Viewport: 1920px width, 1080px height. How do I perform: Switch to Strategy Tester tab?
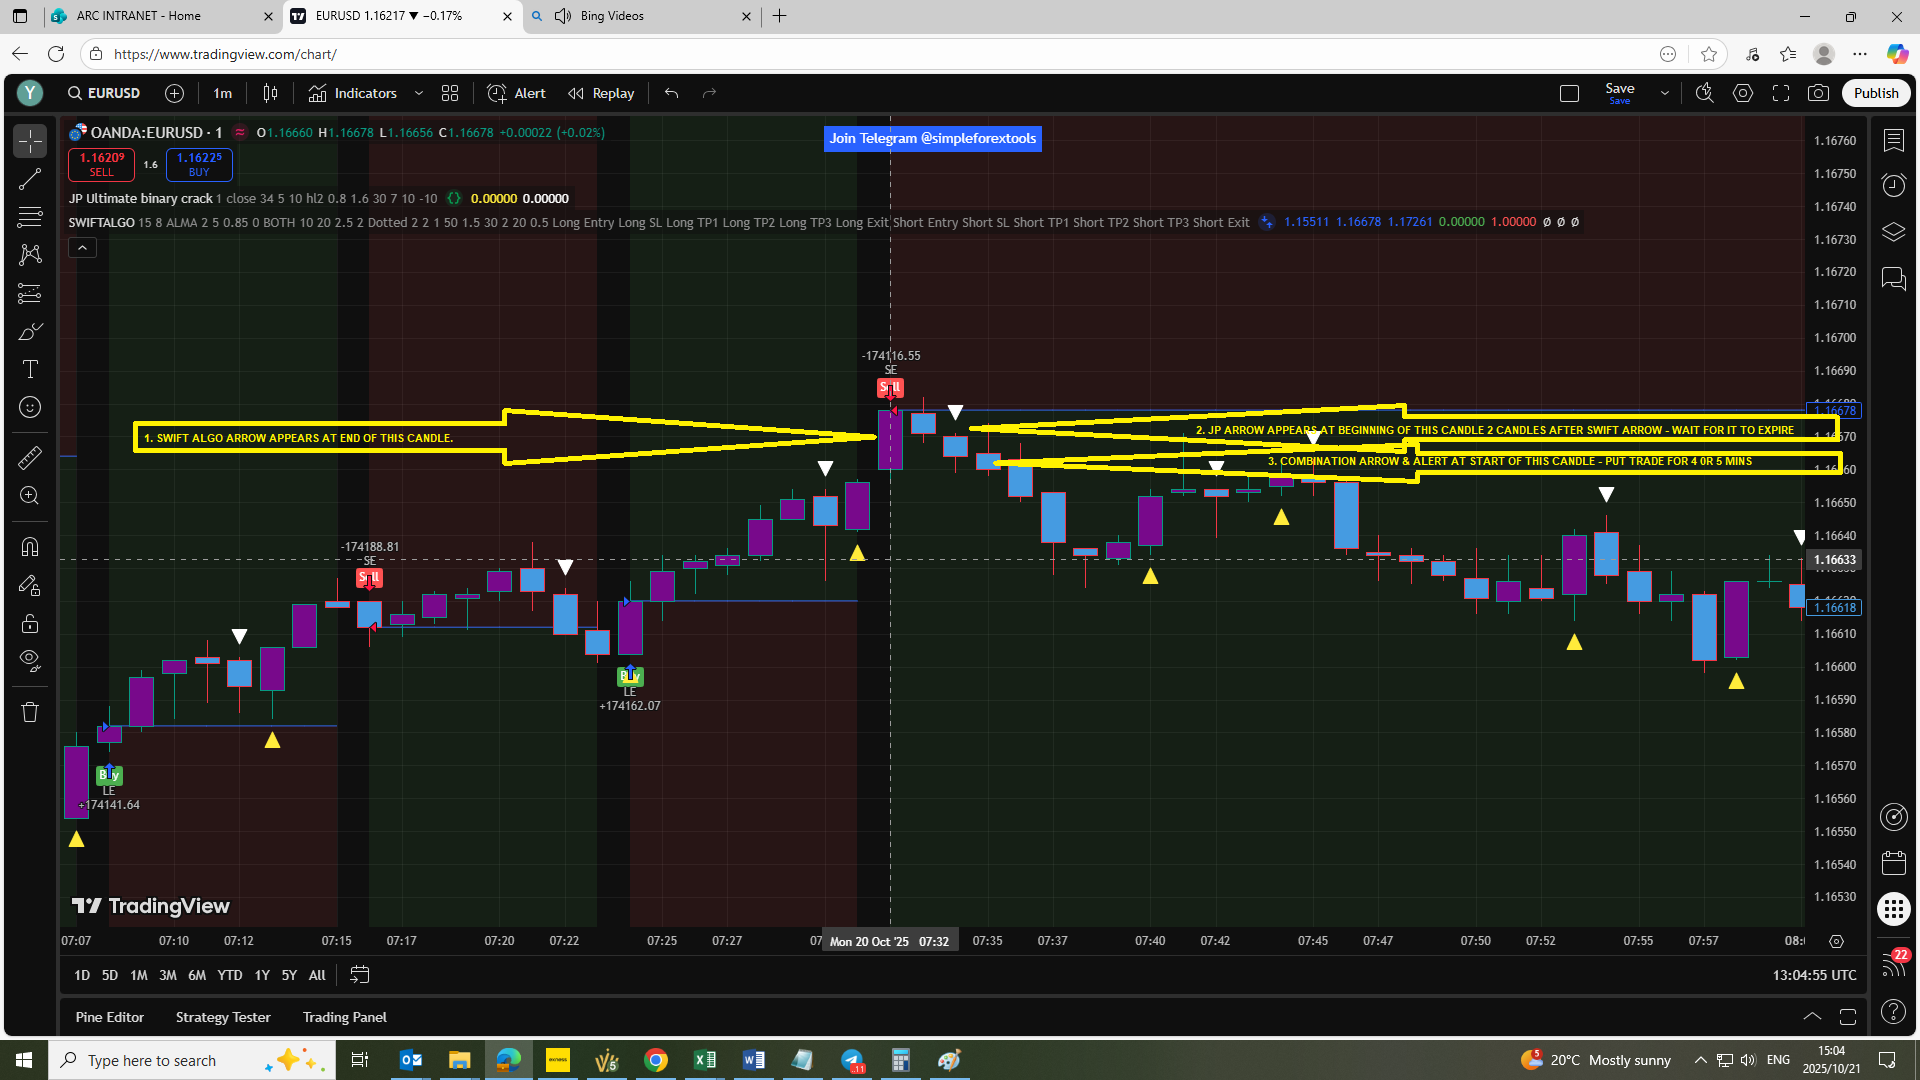tap(223, 1017)
